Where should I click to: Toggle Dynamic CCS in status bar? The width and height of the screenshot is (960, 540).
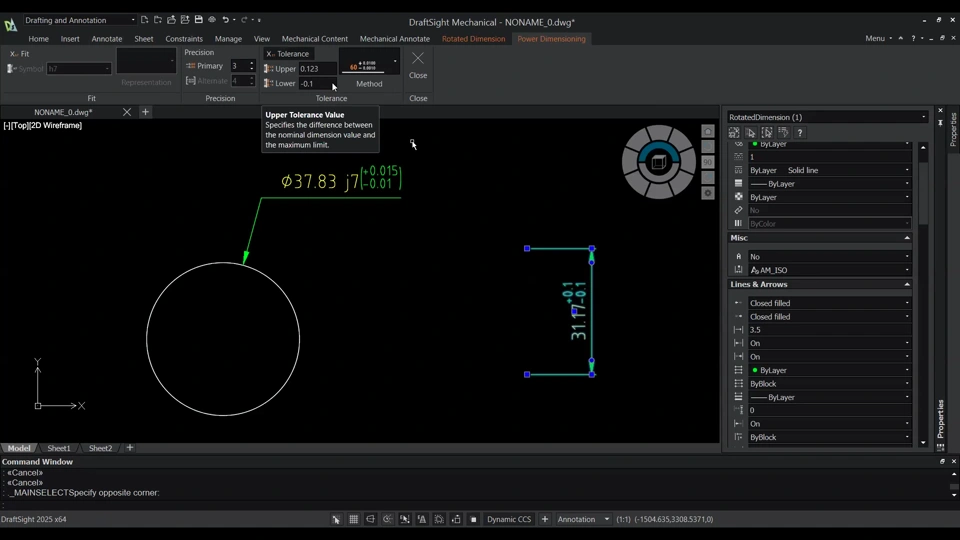click(x=509, y=520)
